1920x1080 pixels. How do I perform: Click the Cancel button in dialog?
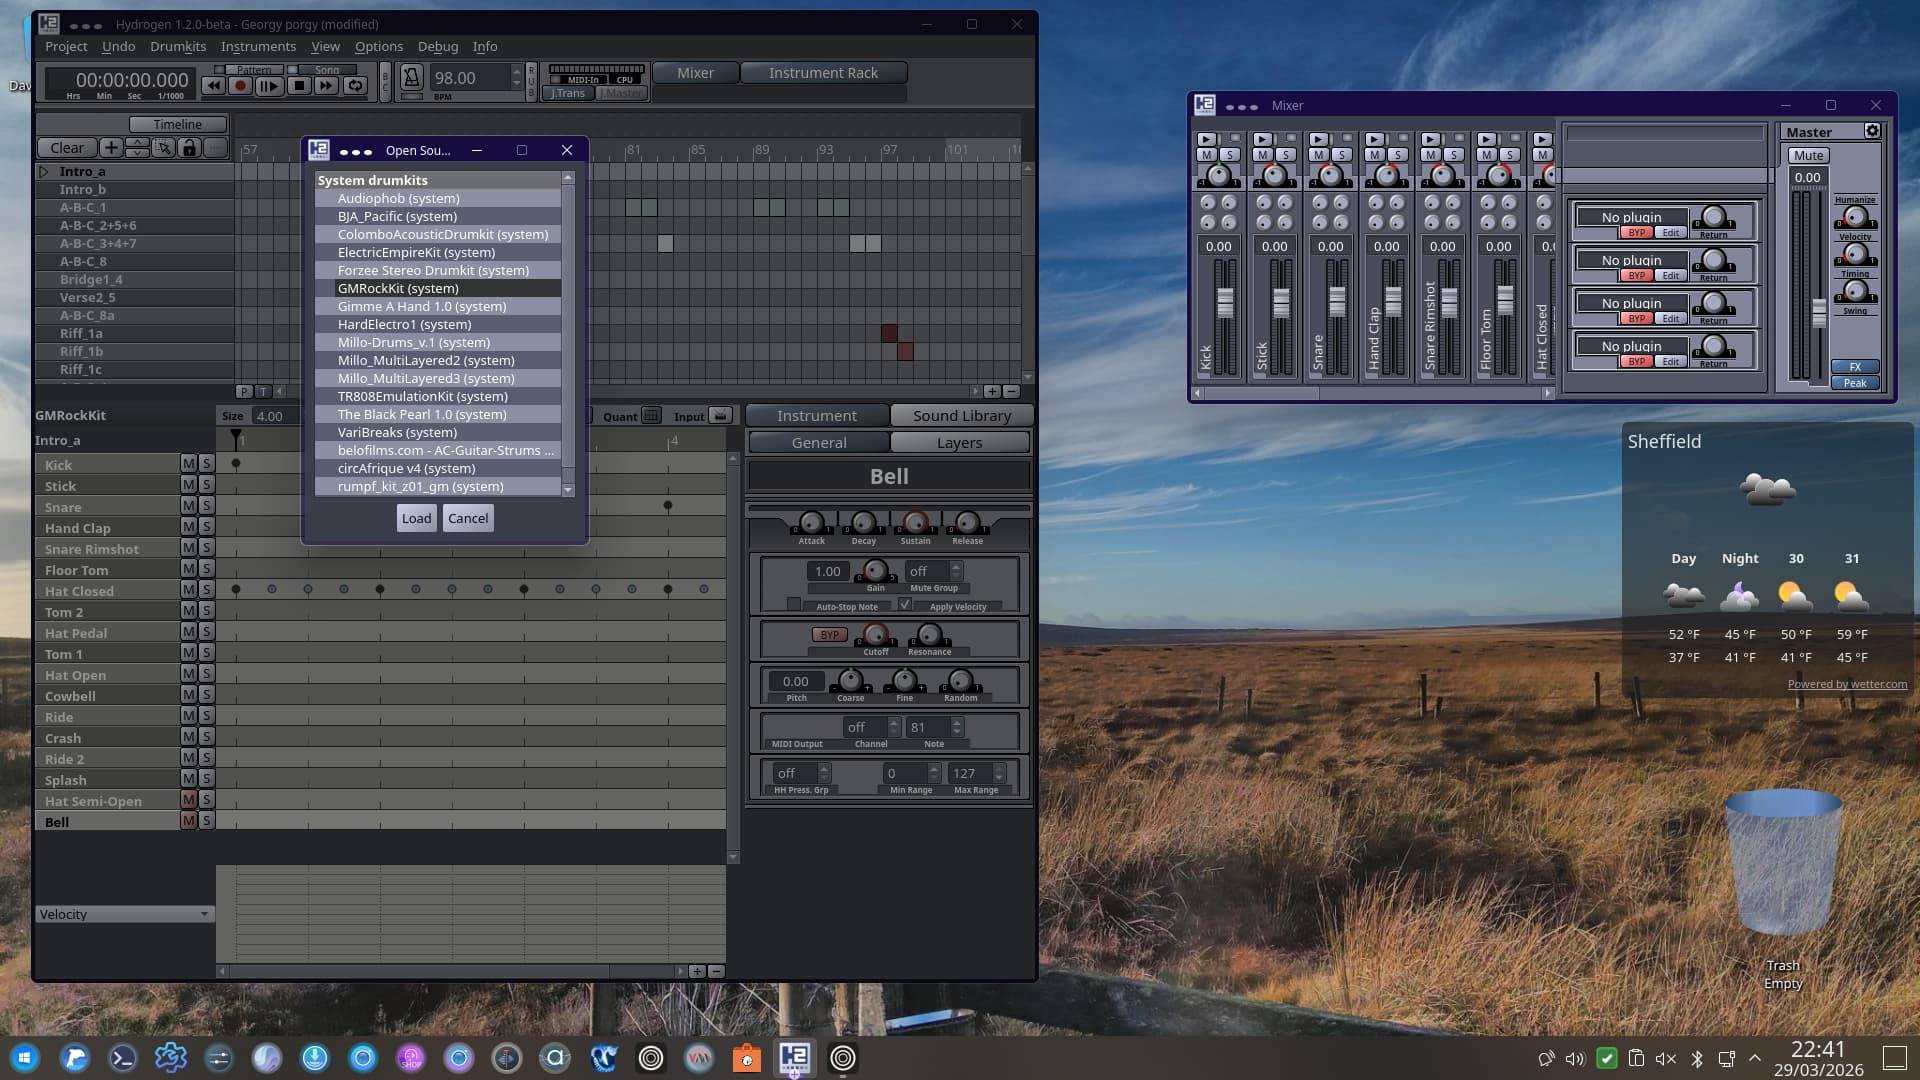[468, 518]
